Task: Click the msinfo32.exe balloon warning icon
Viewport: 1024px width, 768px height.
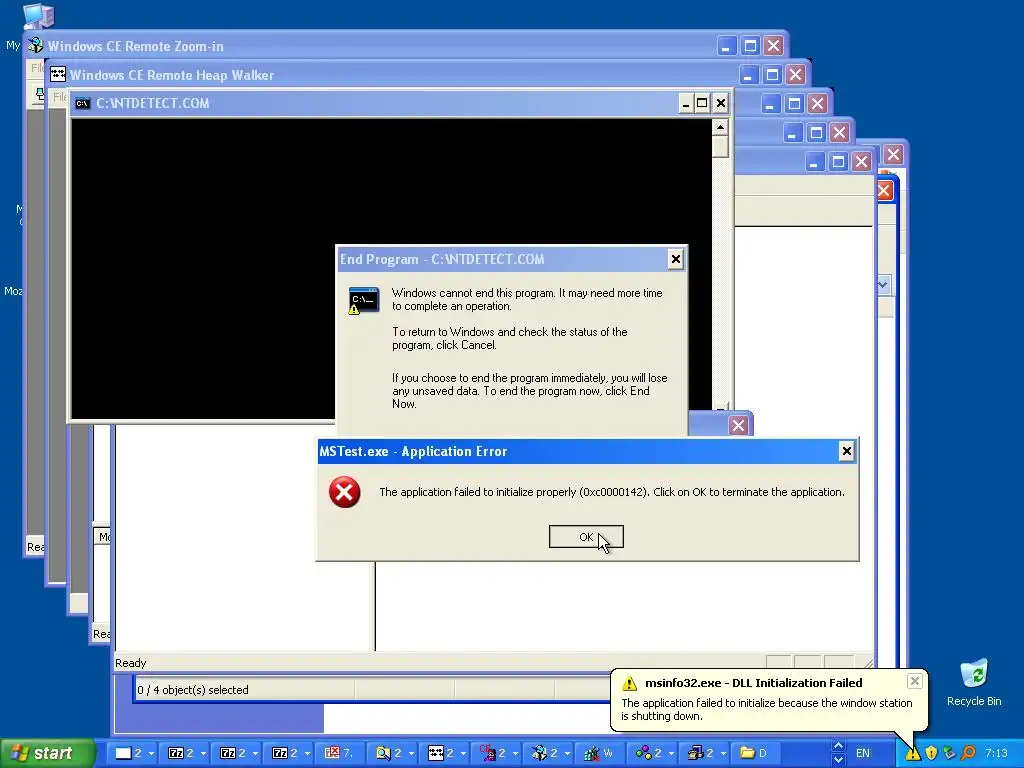Action: pos(629,683)
